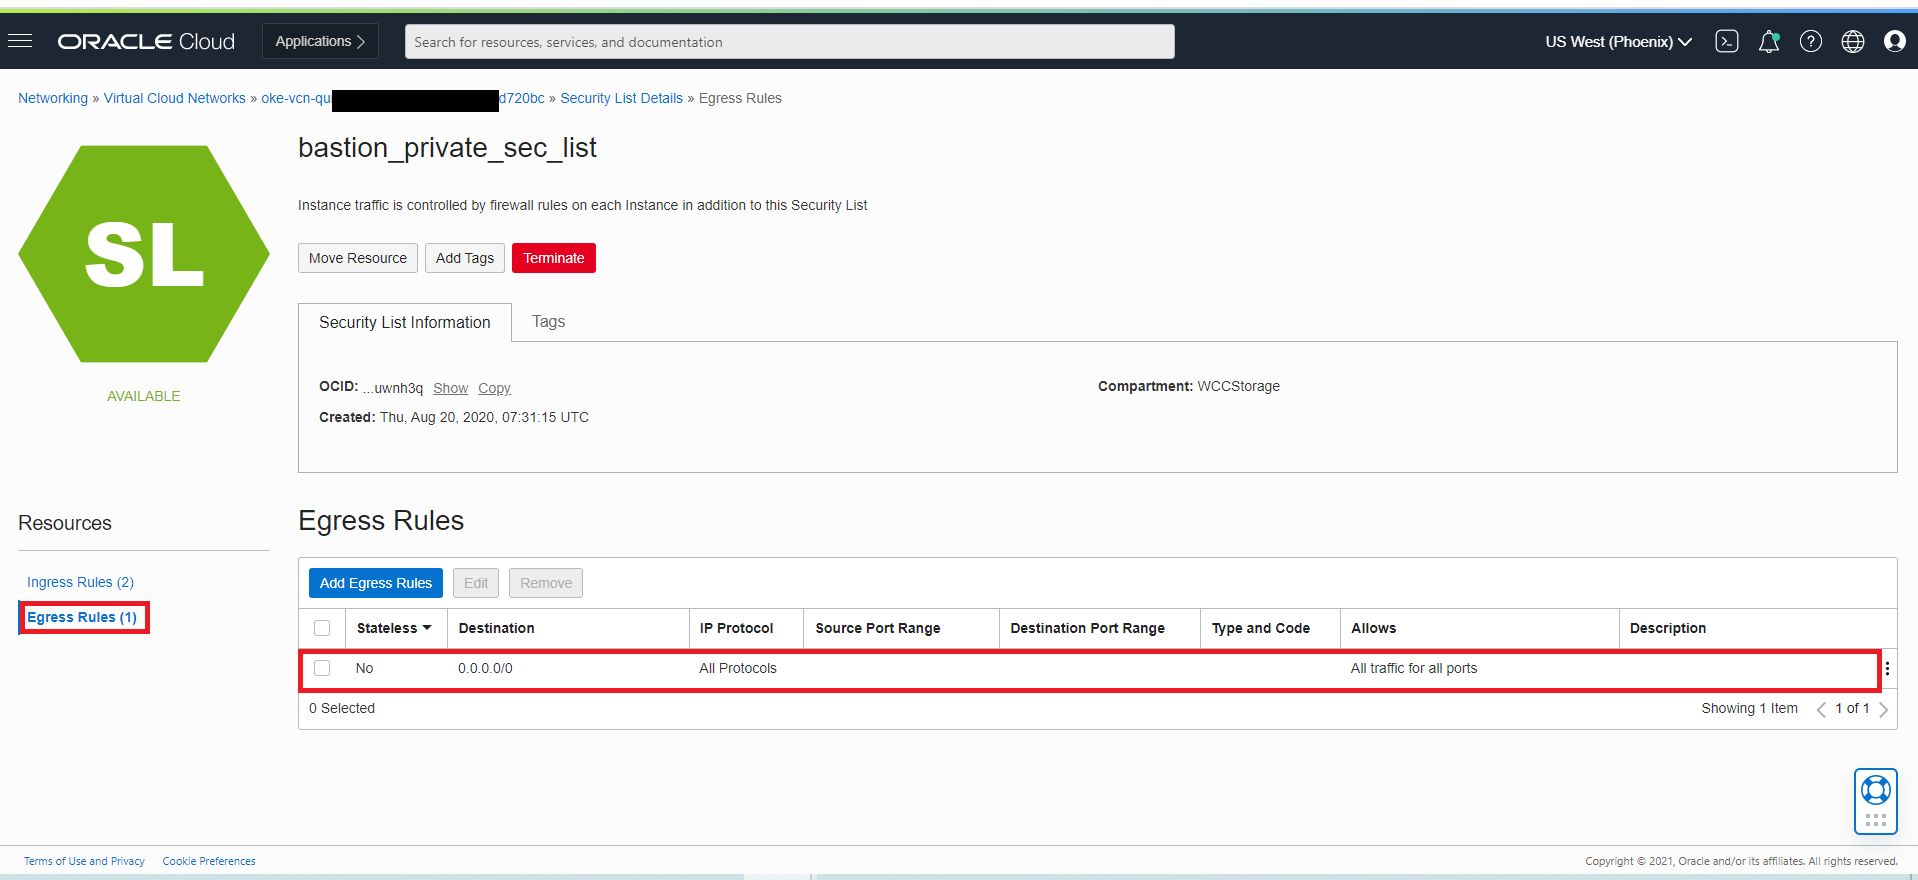Select the 0.0.0.0/0 egress rule checkbox
This screenshot has width=1918, height=880.
pos(322,668)
